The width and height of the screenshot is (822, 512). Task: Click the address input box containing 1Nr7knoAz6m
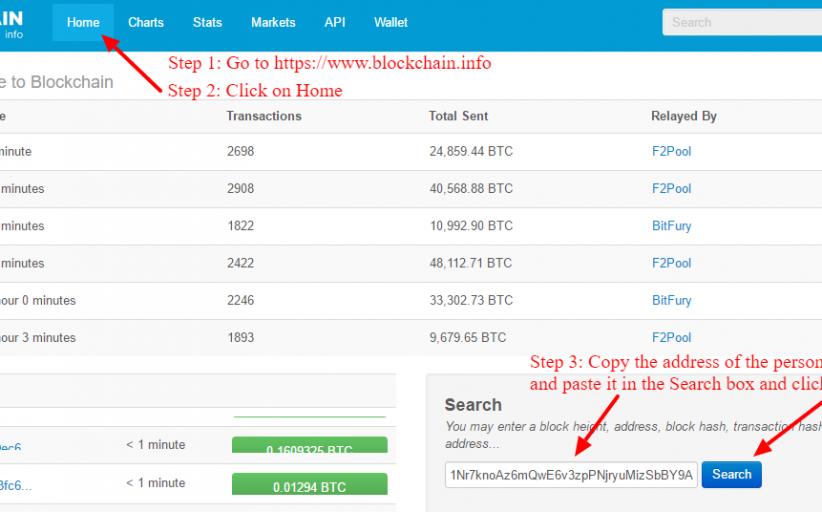(571, 475)
